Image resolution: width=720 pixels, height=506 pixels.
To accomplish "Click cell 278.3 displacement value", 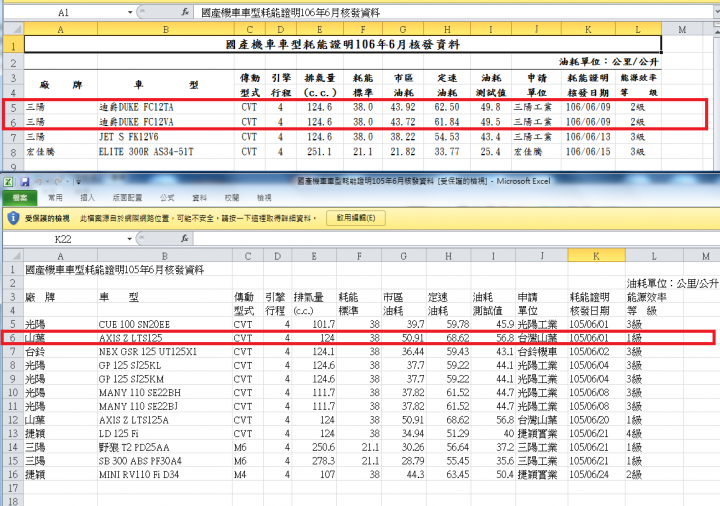I will (314, 461).
